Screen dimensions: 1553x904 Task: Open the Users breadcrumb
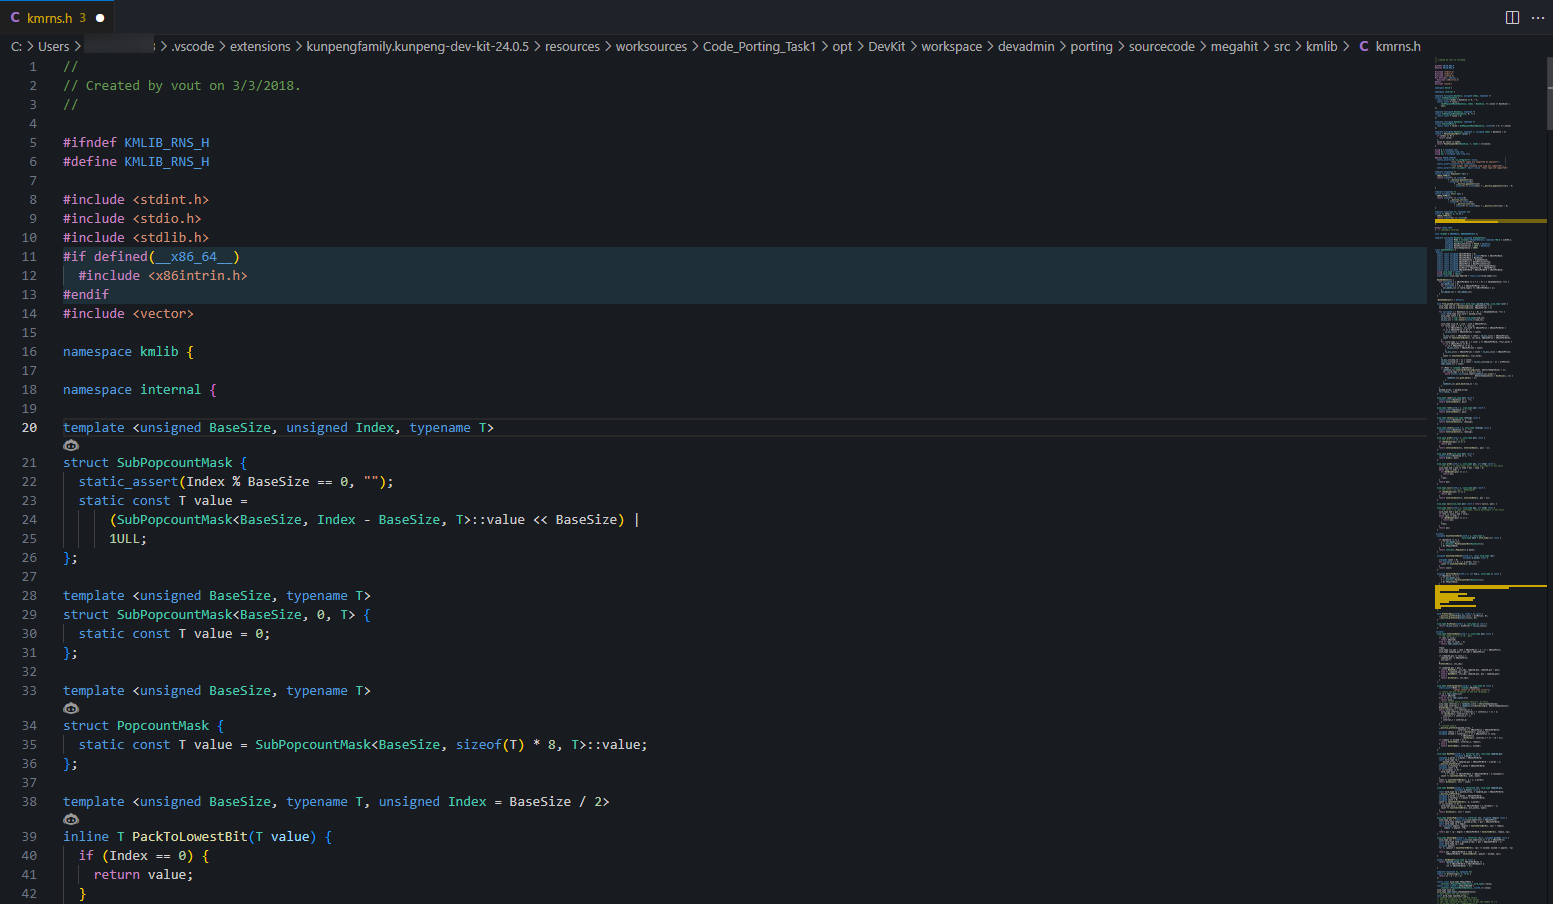click(54, 46)
